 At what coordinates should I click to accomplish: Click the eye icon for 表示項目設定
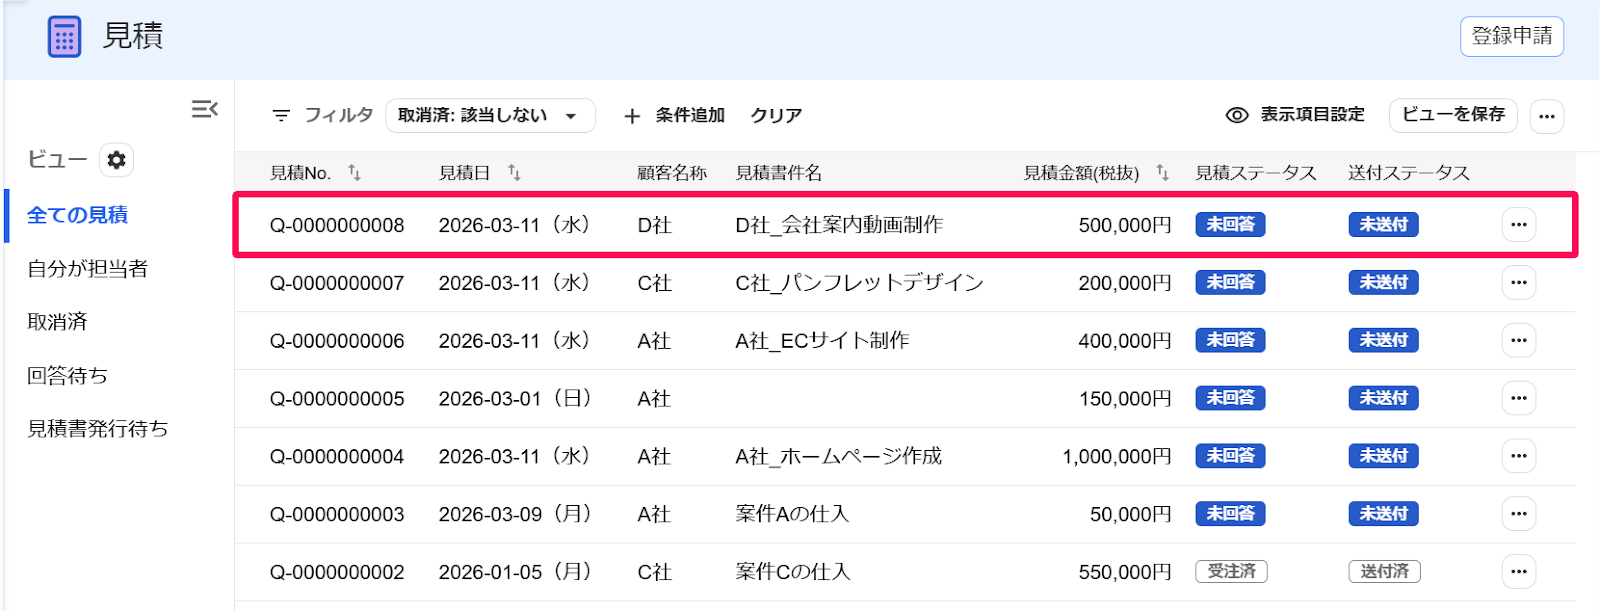coord(1237,115)
